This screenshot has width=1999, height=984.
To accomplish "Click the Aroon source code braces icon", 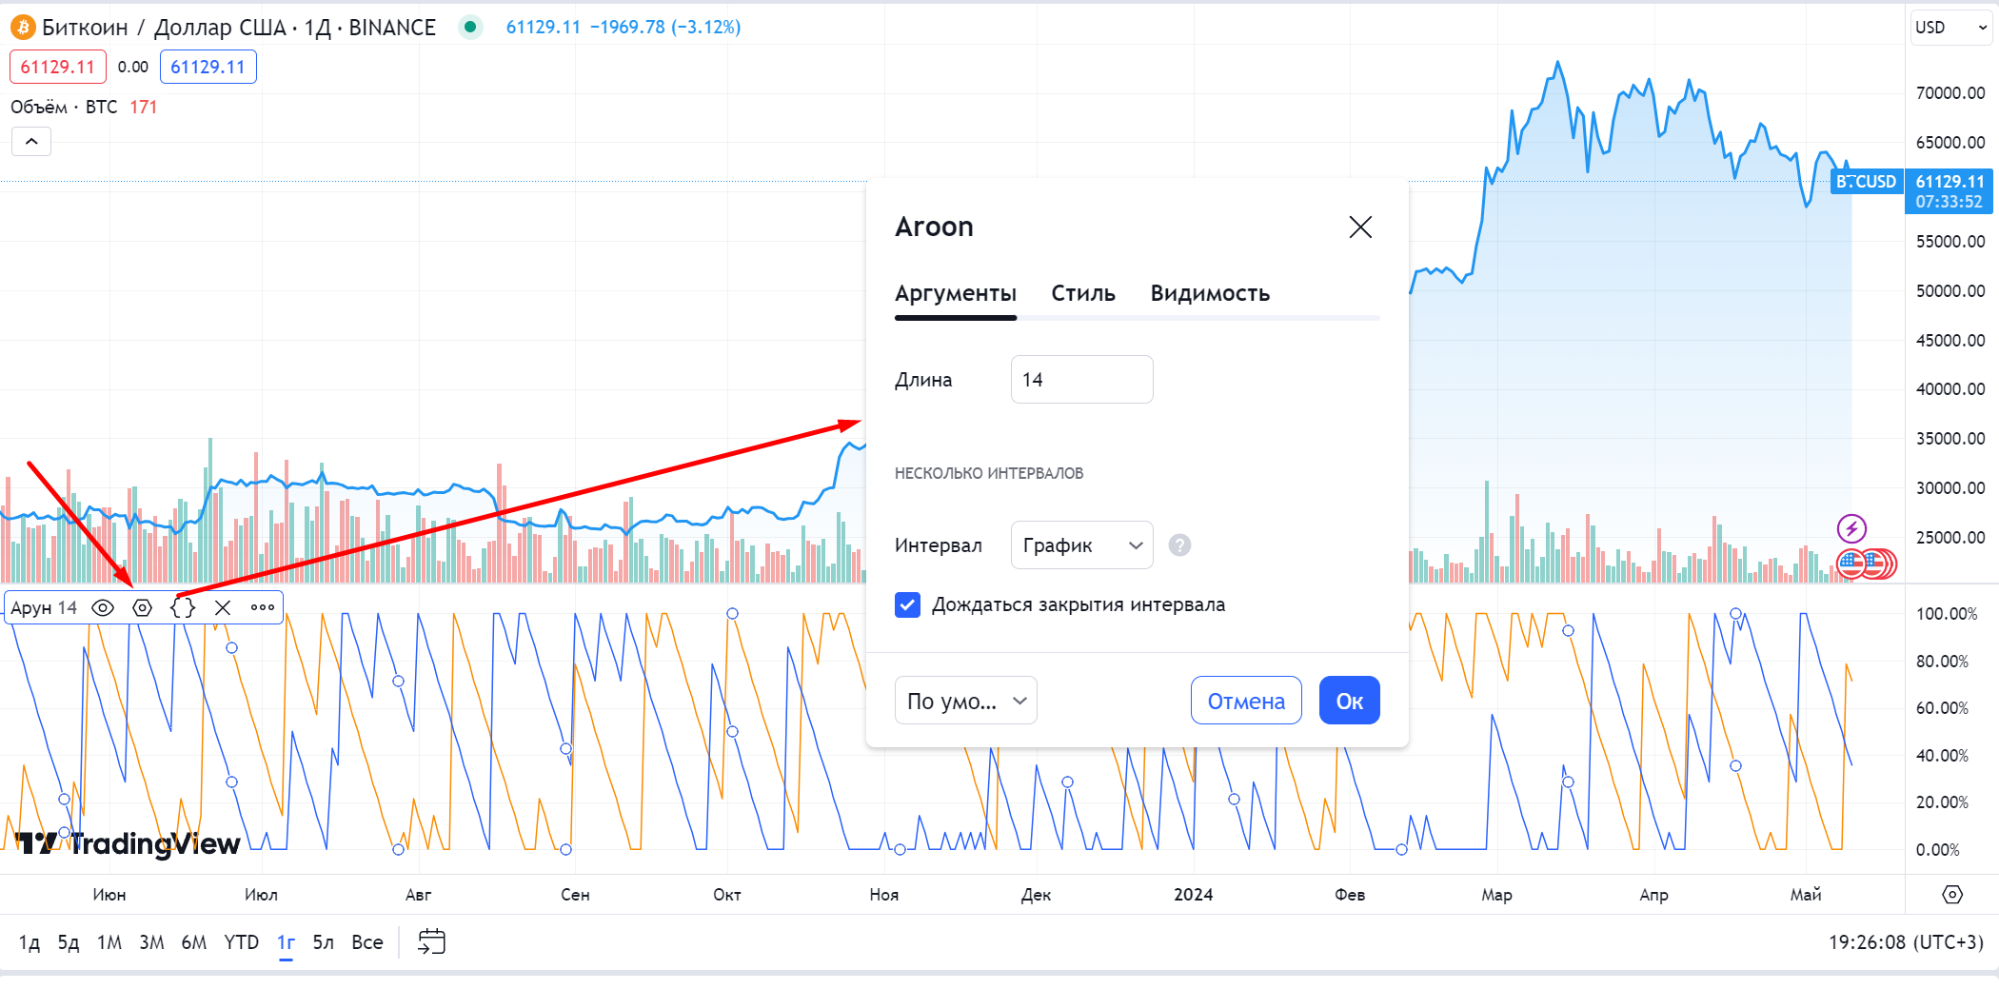I will coord(183,608).
